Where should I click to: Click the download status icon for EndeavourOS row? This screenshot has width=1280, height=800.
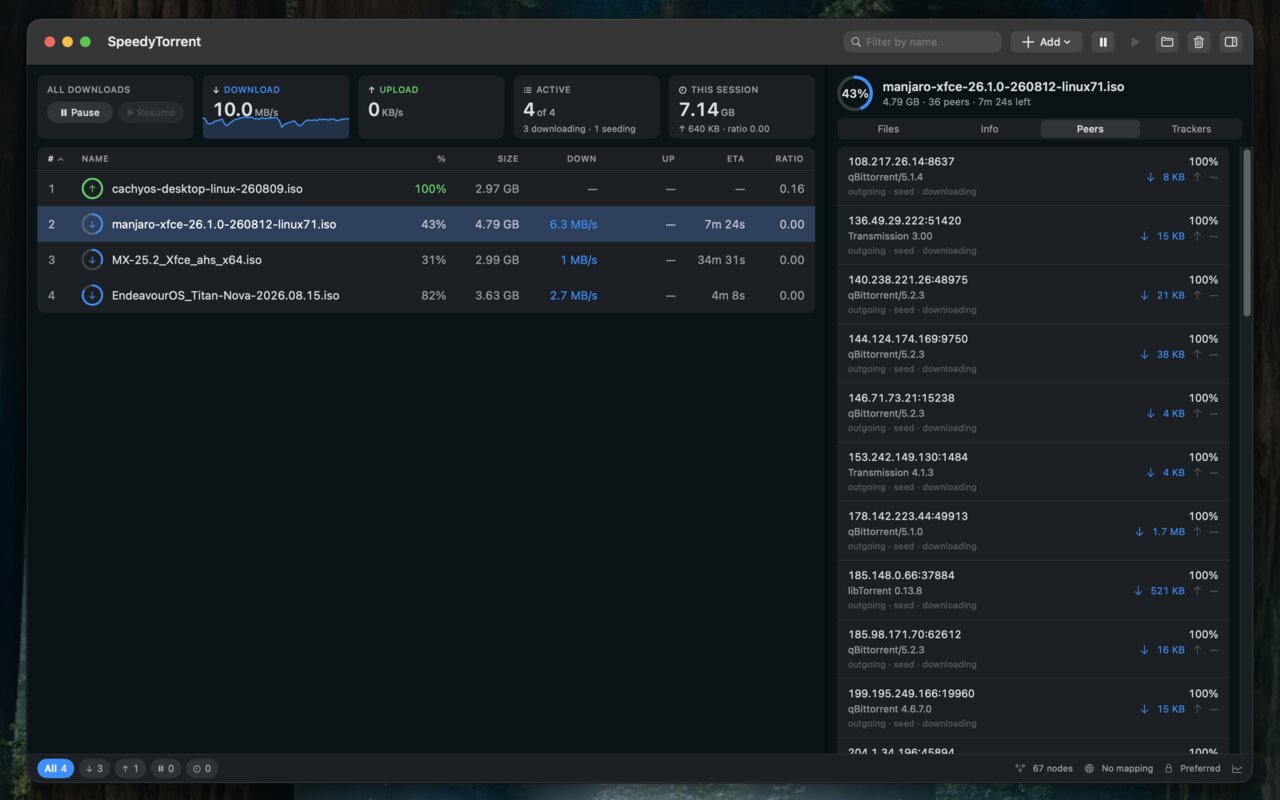tap(92, 296)
